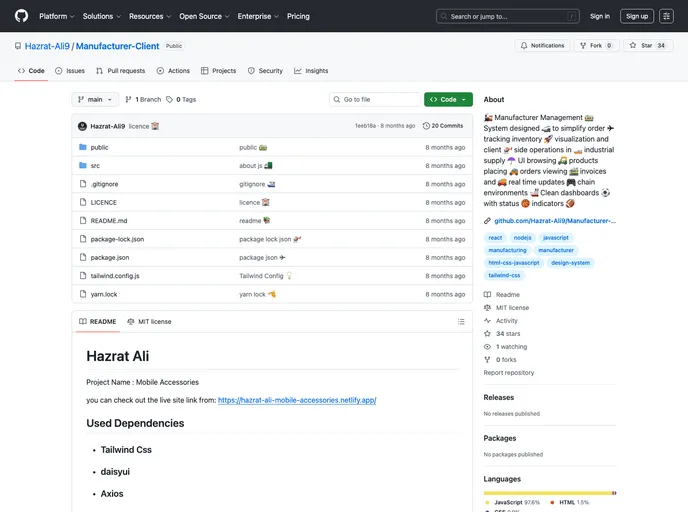Image resolution: width=688 pixels, height=512 pixels.
Task: Switch to the Pull requests tab
Action: point(120,71)
